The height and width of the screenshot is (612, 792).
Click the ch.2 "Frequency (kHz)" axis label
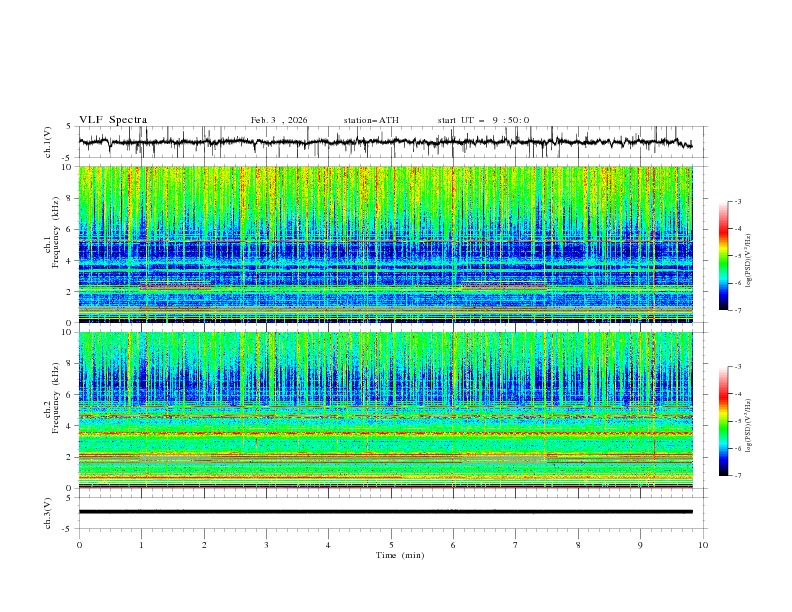pos(55,397)
